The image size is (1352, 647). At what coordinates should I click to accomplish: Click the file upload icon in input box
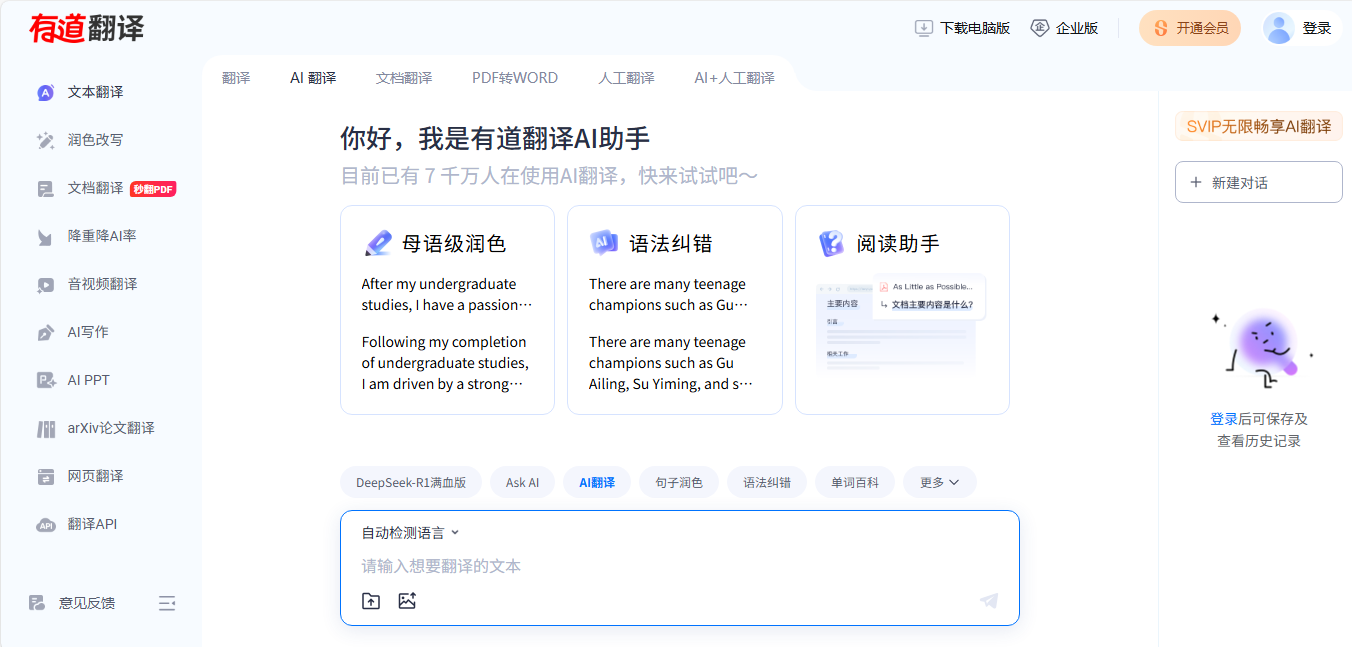click(x=371, y=601)
